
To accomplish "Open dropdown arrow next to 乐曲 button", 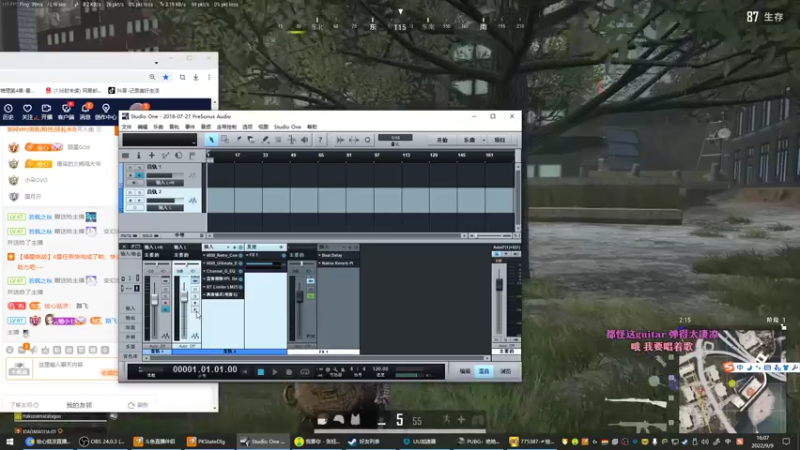I will 484,140.
